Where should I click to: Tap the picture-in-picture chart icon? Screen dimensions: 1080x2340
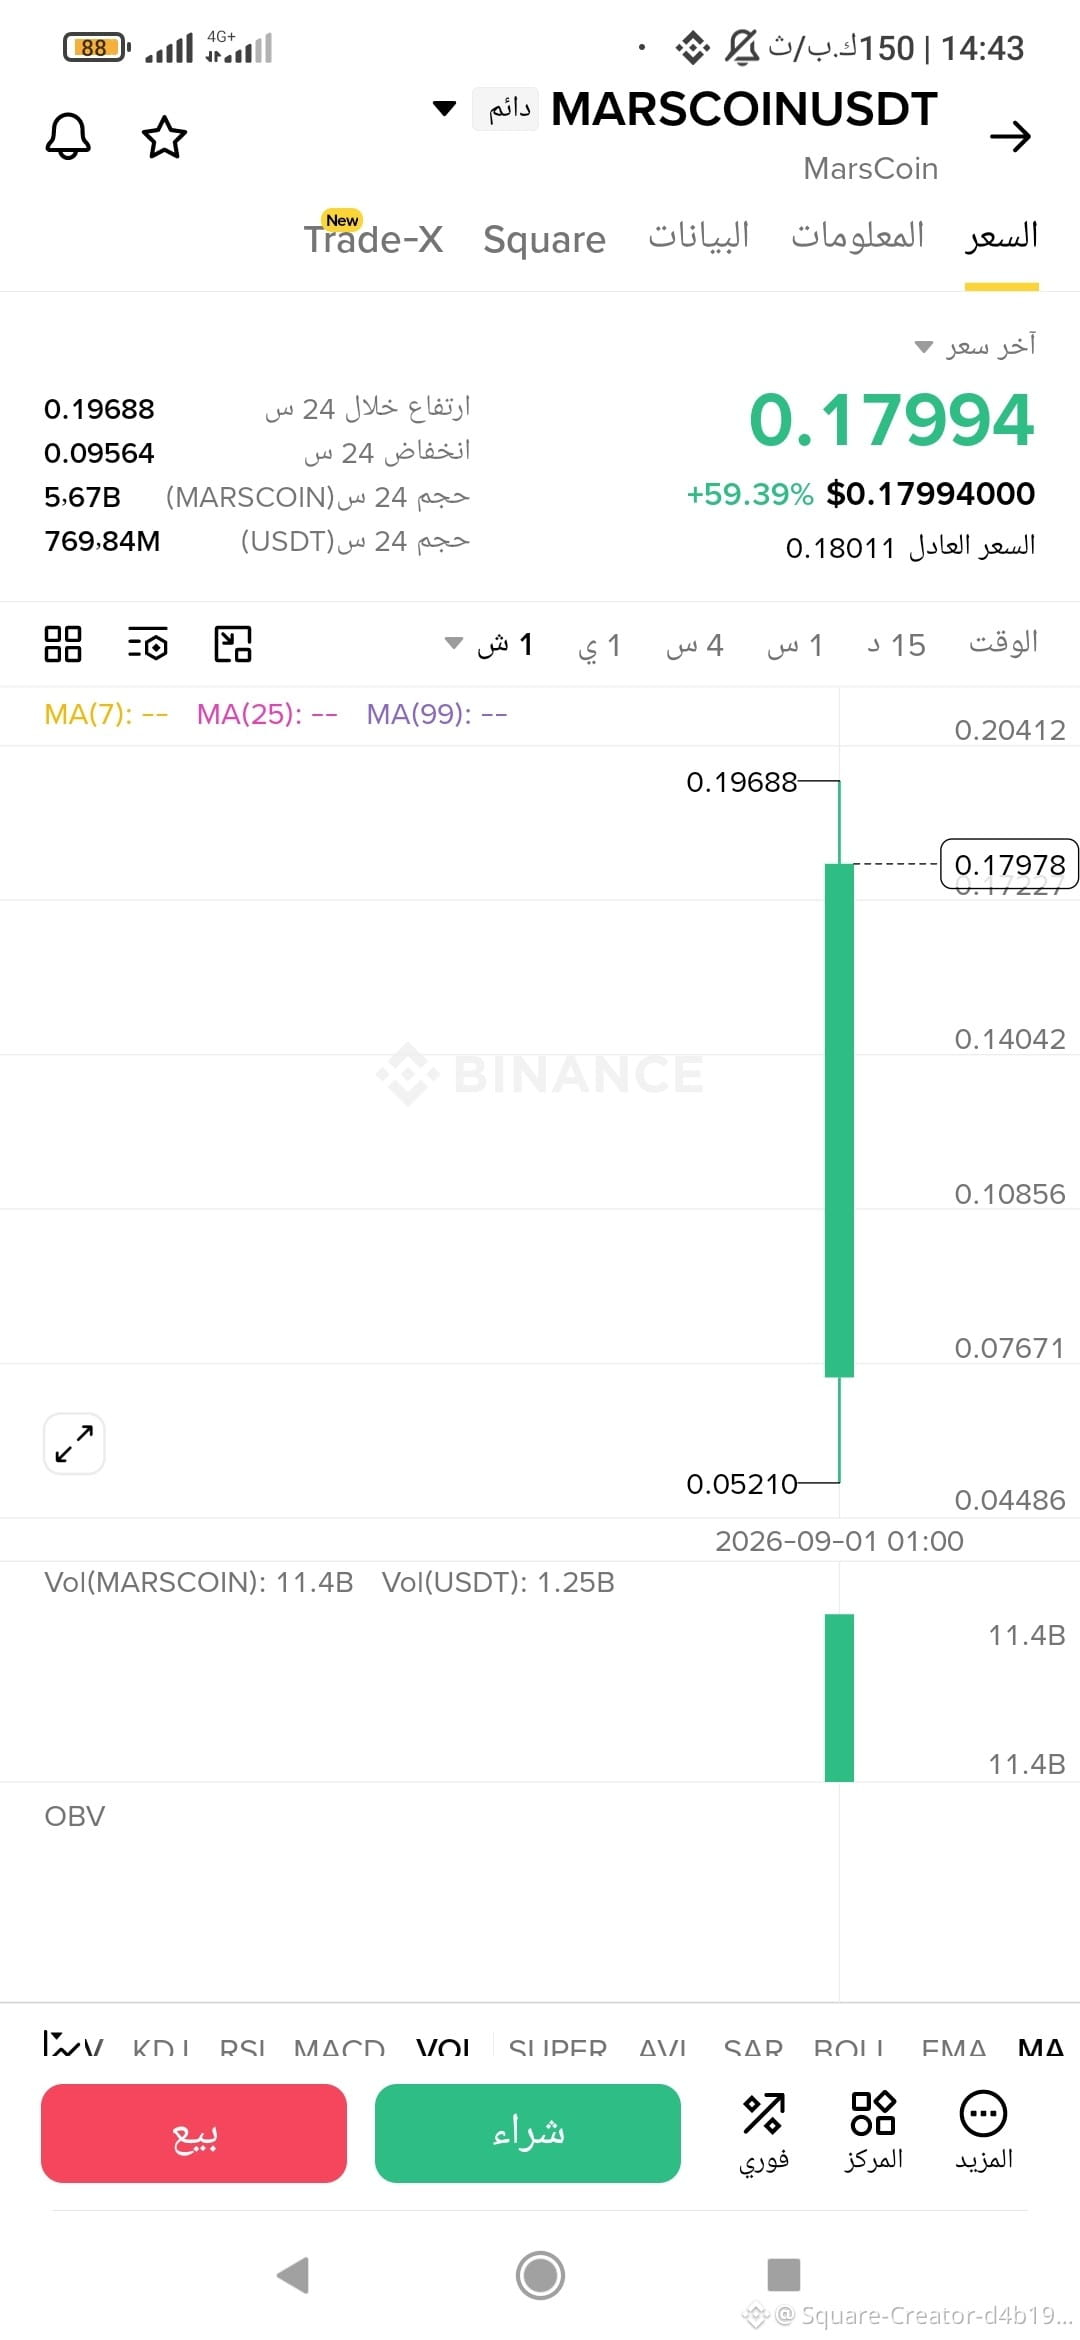(233, 644)
